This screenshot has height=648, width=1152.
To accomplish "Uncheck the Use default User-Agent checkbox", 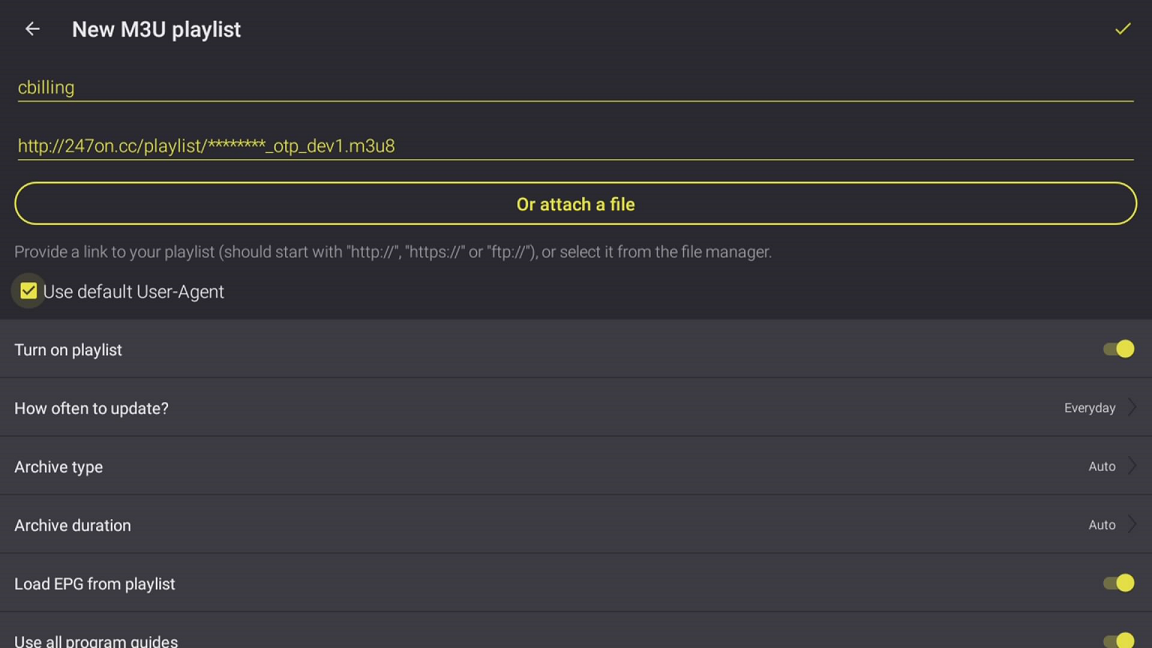I will [x=29, y=291].
